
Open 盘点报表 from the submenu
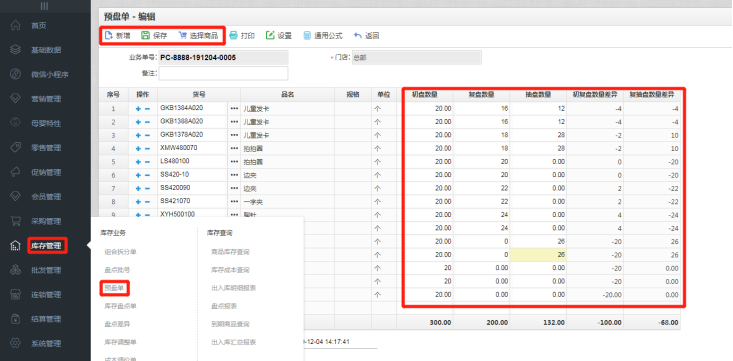point(223,306)
